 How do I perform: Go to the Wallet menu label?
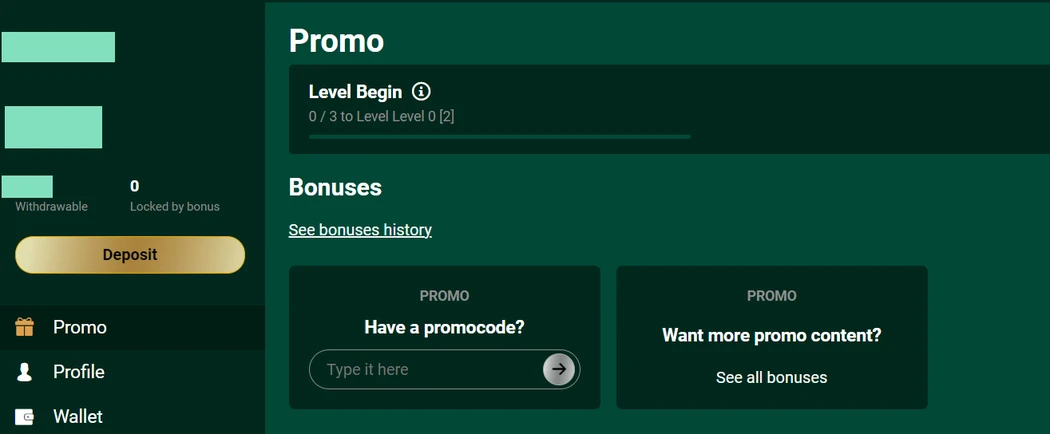[78, 416]
